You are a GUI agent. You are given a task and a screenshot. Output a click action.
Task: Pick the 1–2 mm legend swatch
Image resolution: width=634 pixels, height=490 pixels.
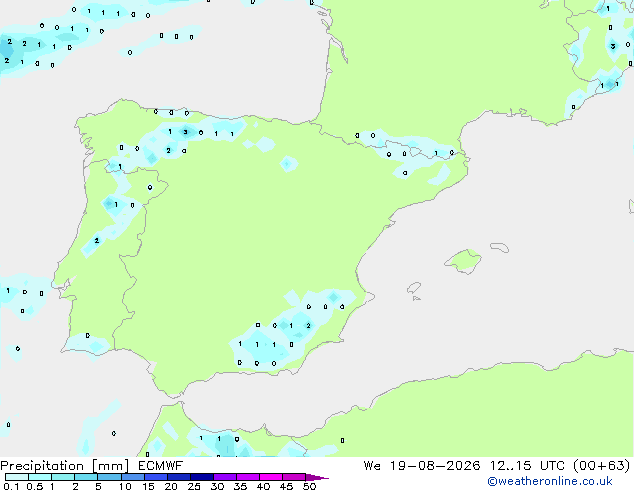63,477
